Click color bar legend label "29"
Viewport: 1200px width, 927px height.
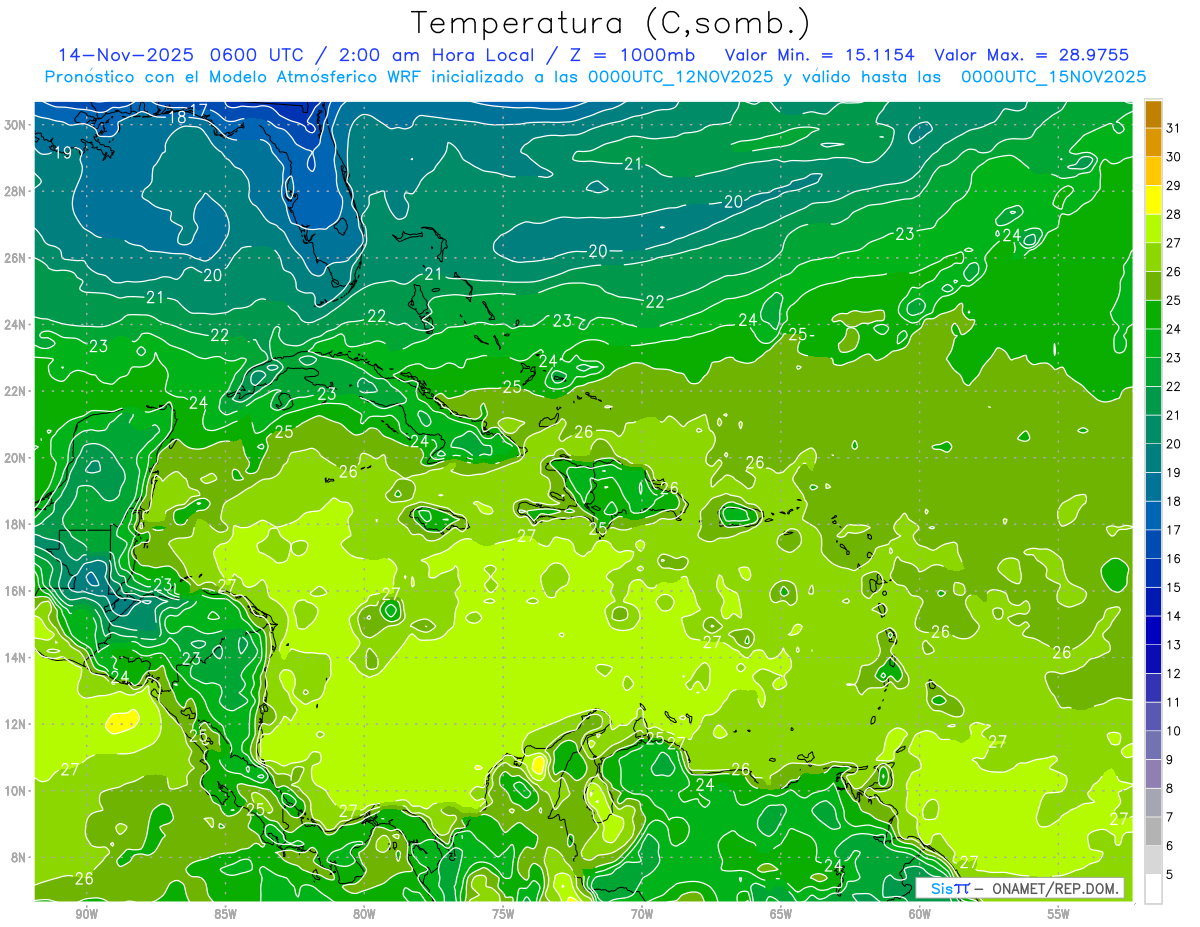tap(1174, 185)
